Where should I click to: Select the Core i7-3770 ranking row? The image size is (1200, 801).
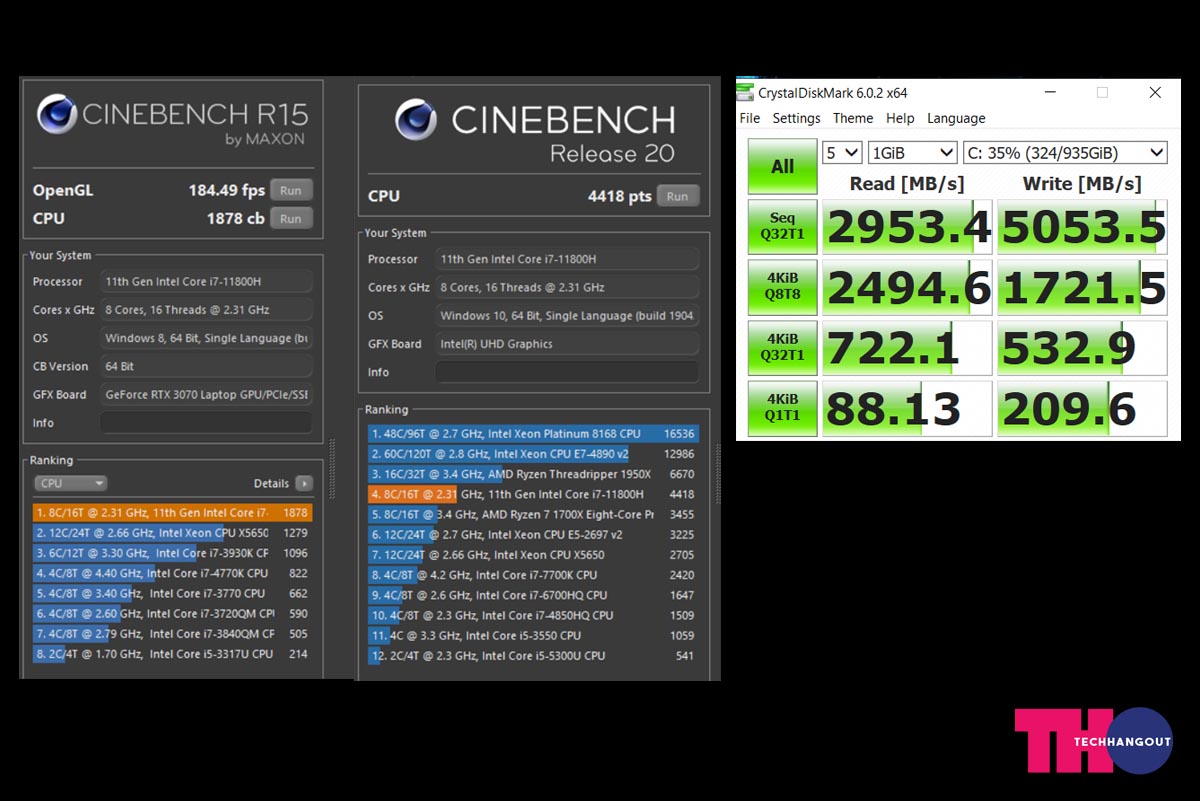pos(172,594)
